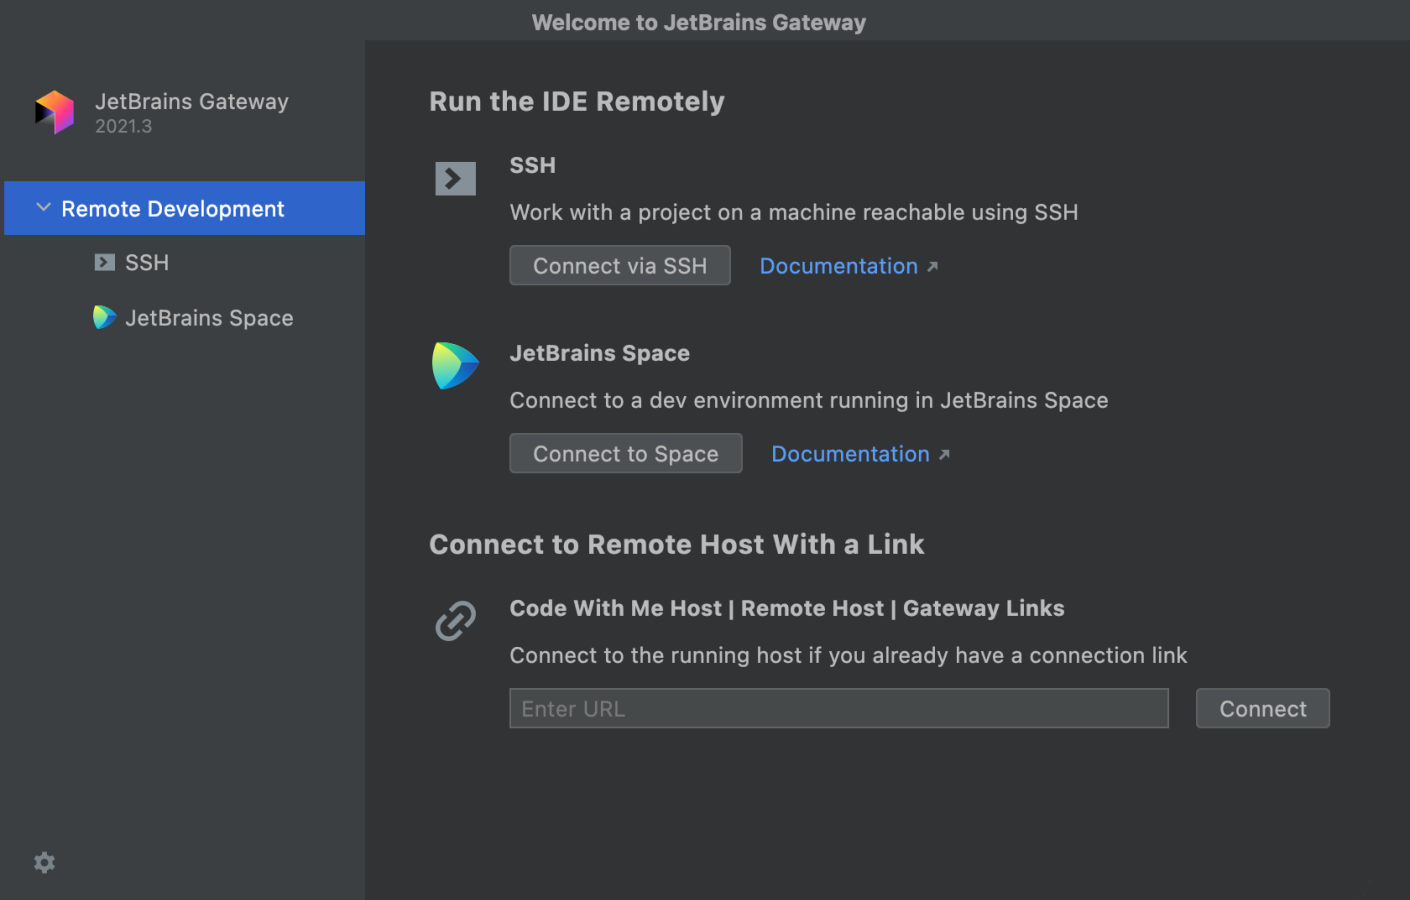Select the JetBrains Space logo in the main panel
1410x900 pixels.
[x=455, y=365]
